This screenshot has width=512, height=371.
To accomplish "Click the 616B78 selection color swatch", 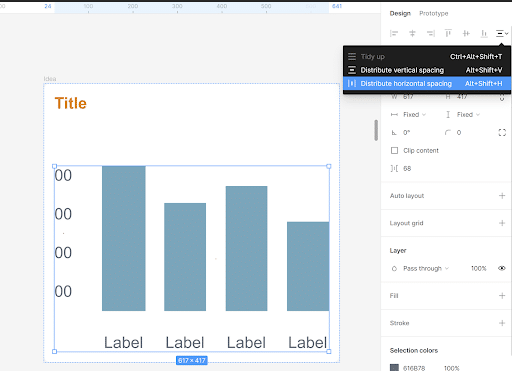I will pos(394,368).
